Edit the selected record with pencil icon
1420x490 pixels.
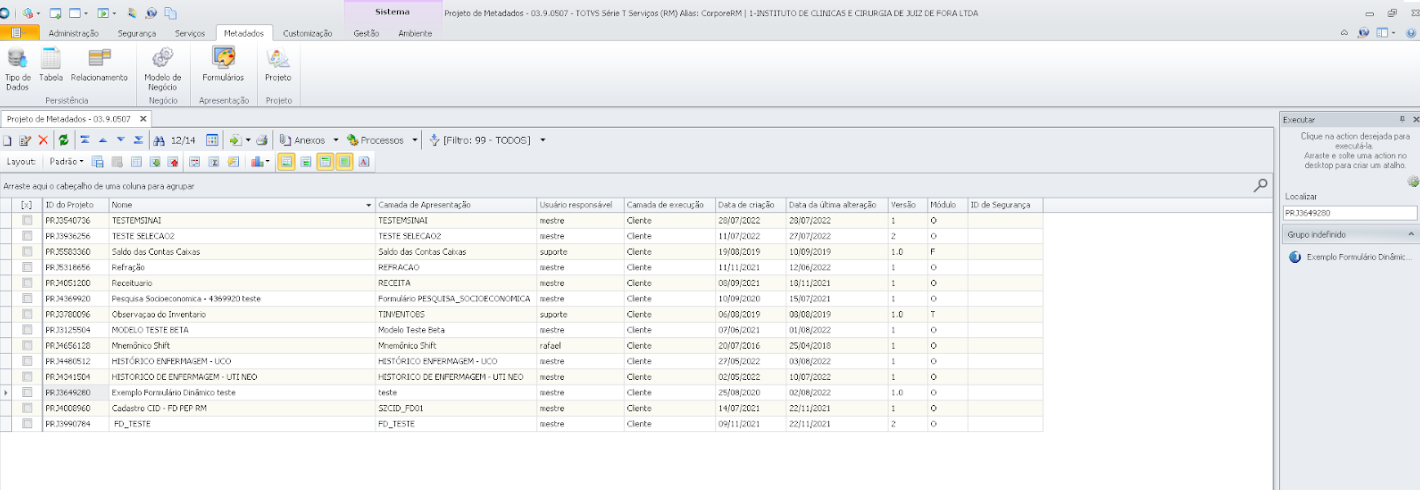(25, 140)
